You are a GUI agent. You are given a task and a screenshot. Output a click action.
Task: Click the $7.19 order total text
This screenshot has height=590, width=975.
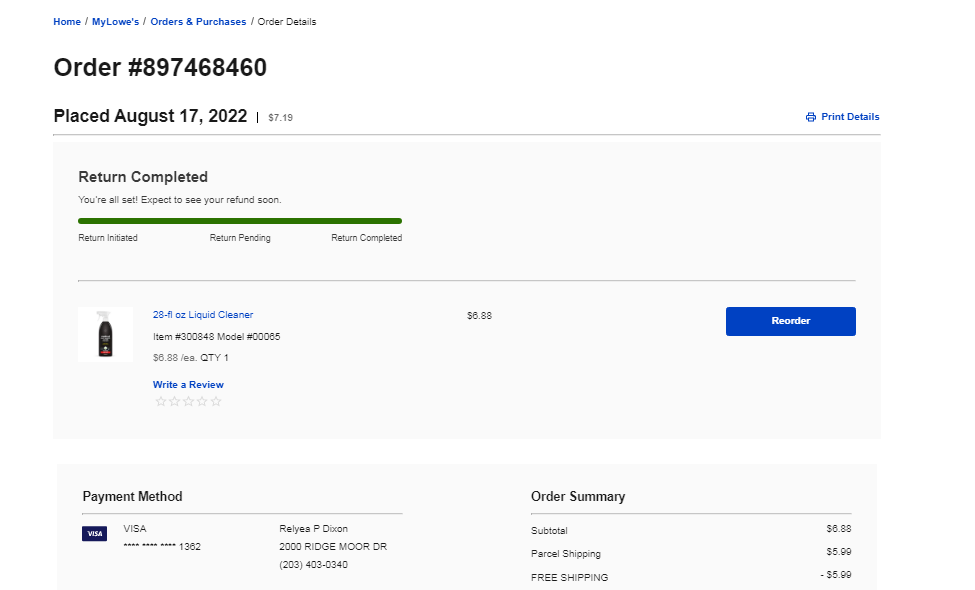tap(280, 118)
